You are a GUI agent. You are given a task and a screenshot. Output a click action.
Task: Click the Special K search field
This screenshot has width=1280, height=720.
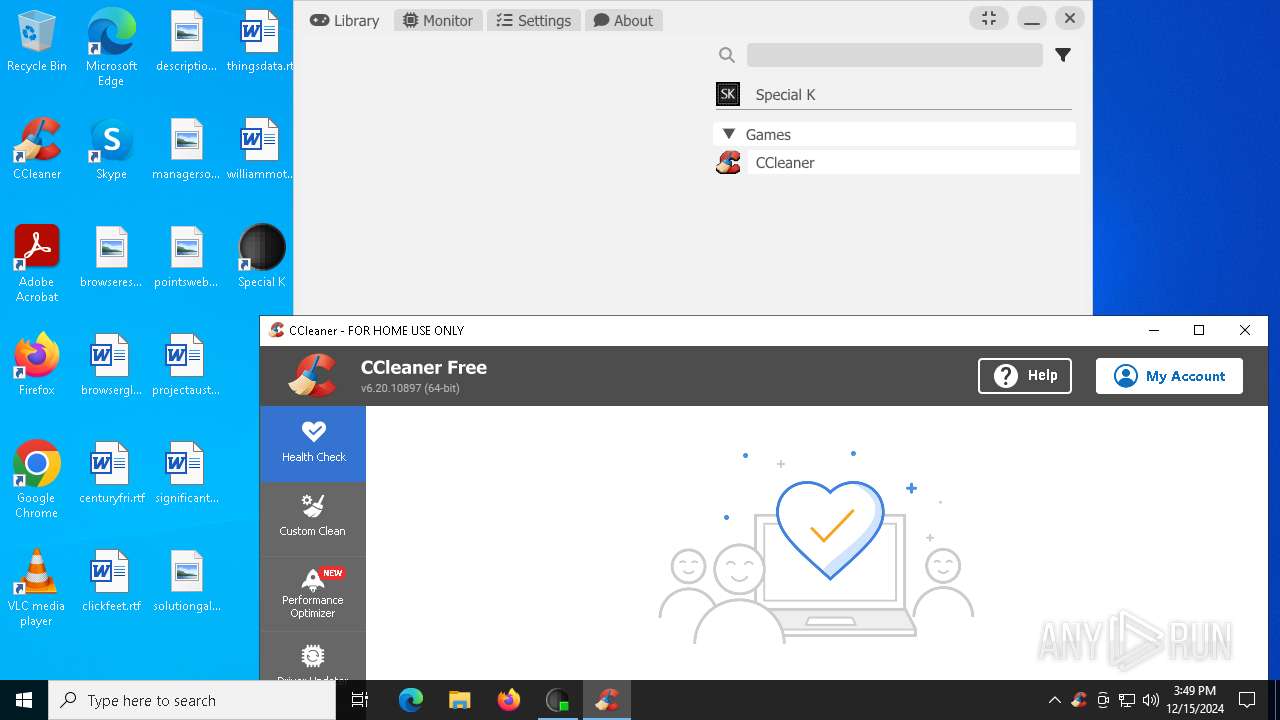coord(894,55)
